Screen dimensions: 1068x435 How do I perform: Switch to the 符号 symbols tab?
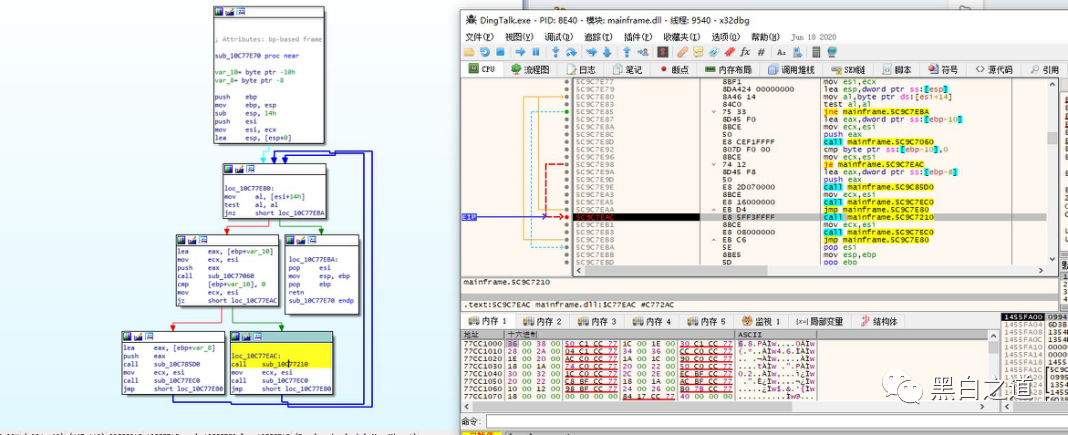[x=943, y=69]
